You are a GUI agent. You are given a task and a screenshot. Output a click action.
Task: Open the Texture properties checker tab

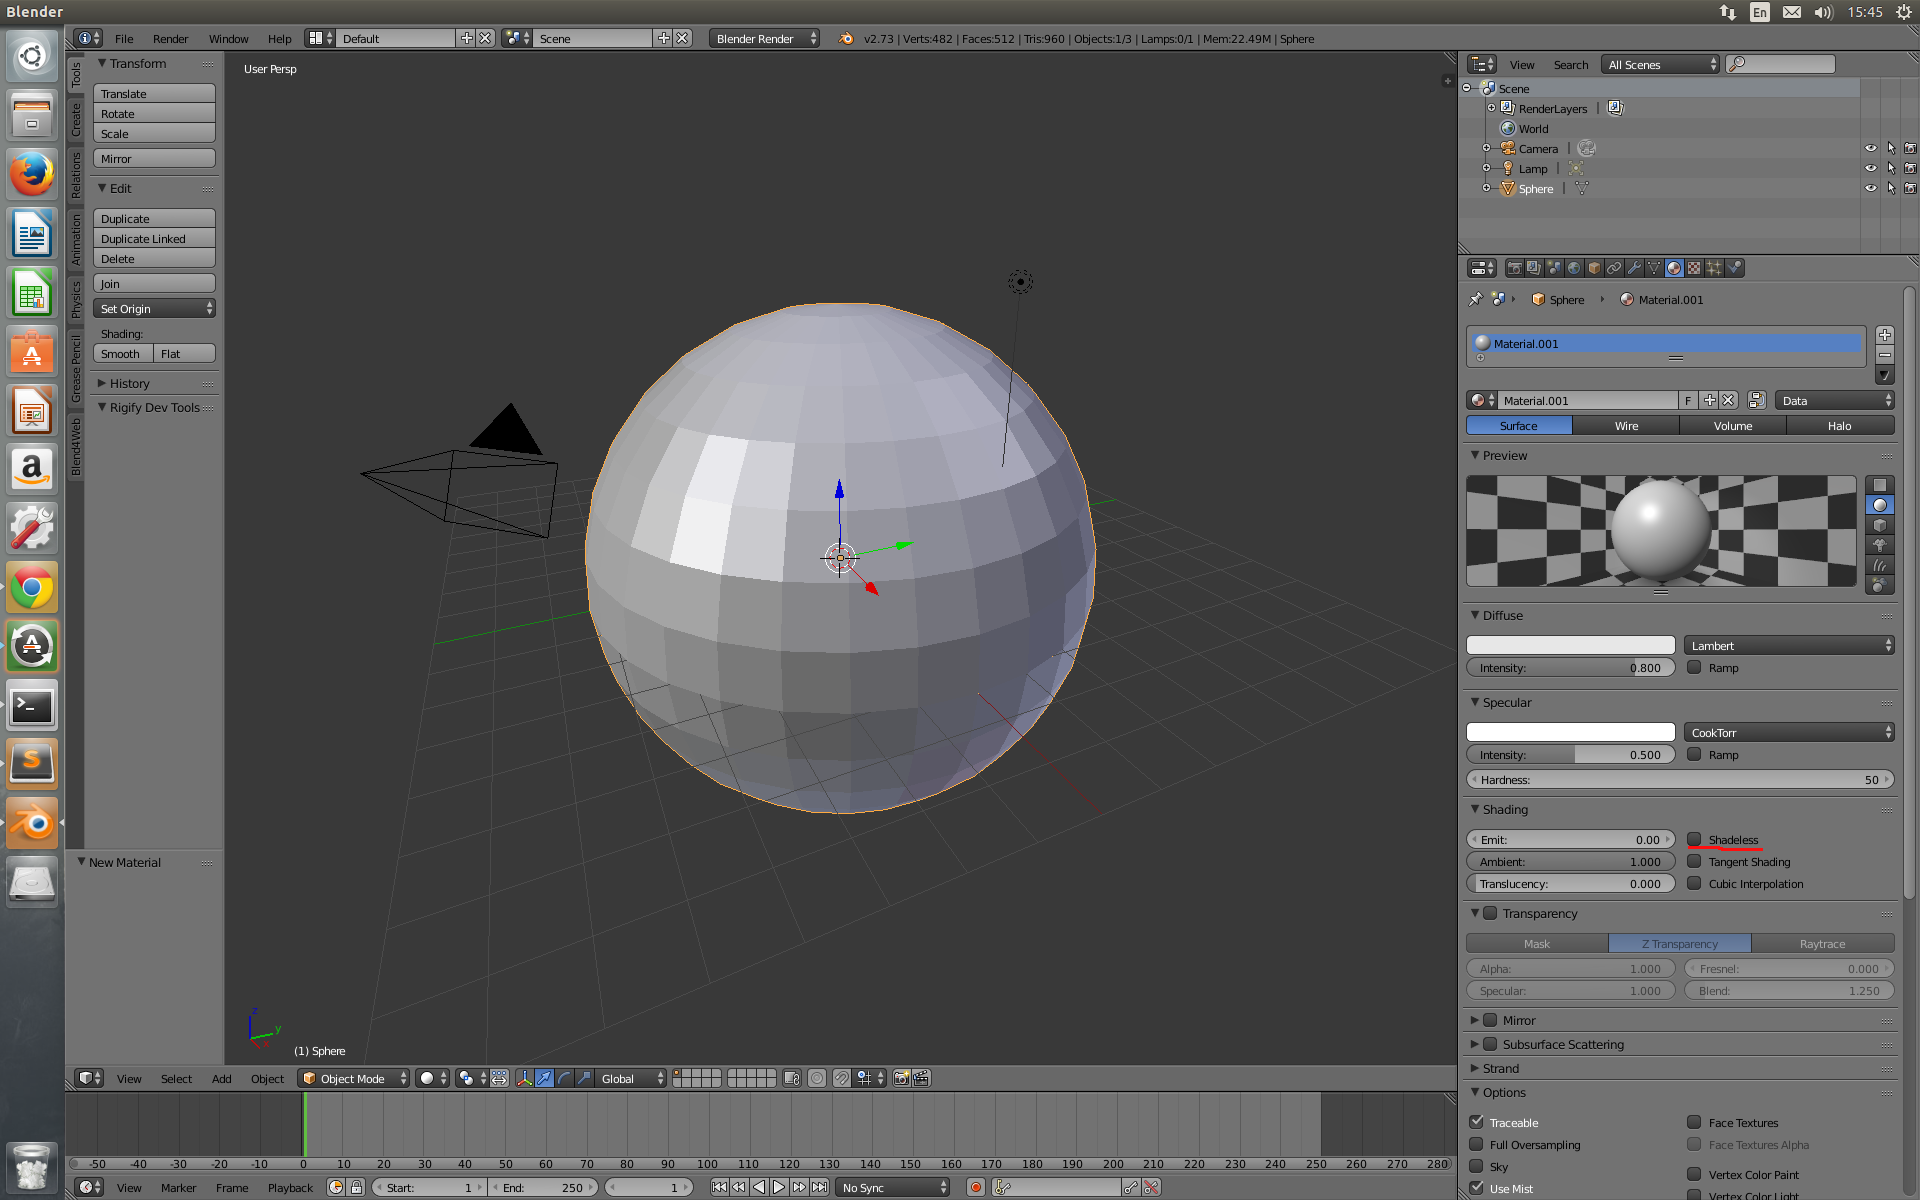coord(1694,268)
